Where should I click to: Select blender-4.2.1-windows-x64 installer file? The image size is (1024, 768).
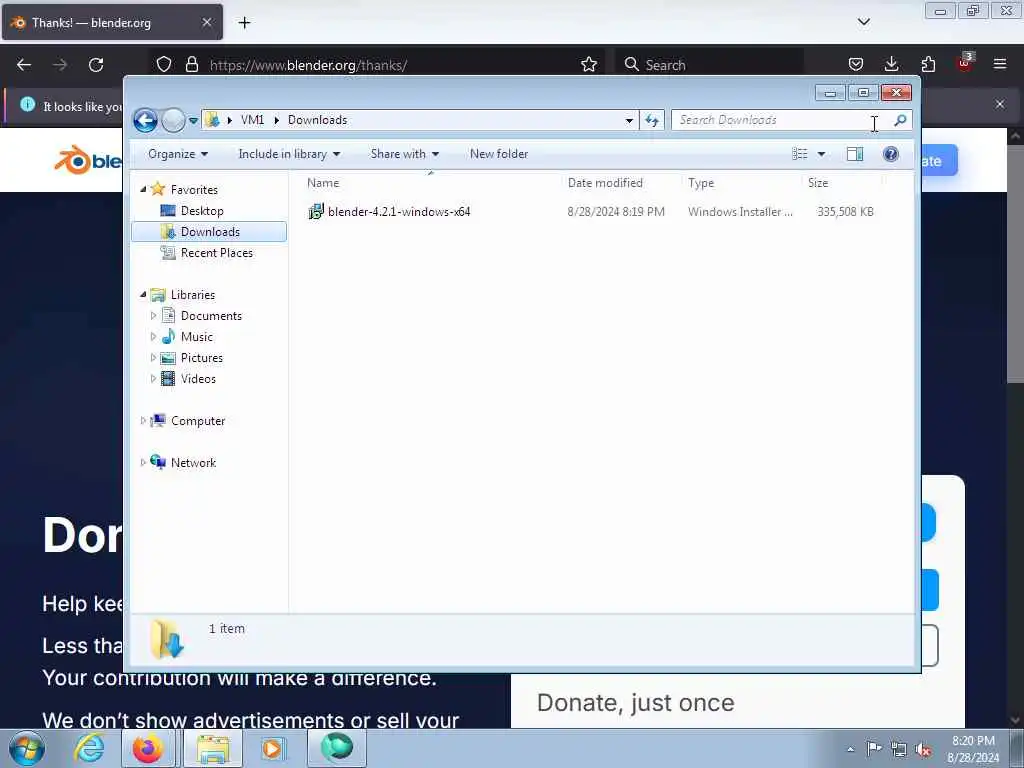(398, 212)
